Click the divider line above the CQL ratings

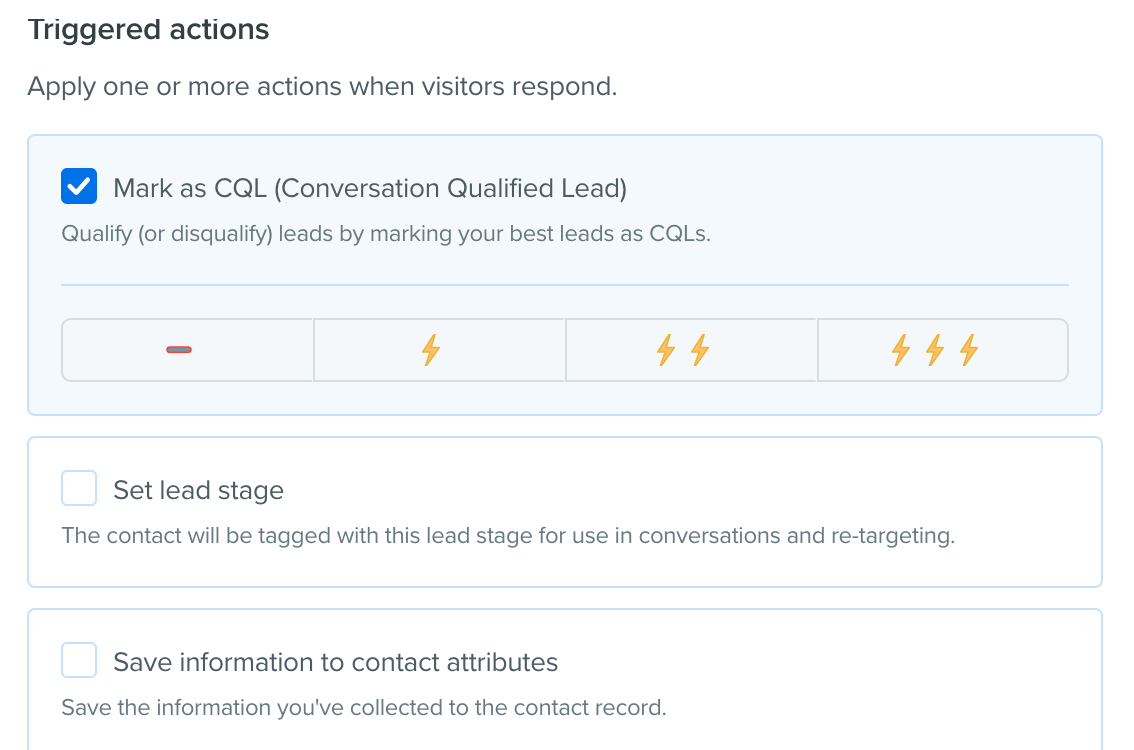point(565,285)
